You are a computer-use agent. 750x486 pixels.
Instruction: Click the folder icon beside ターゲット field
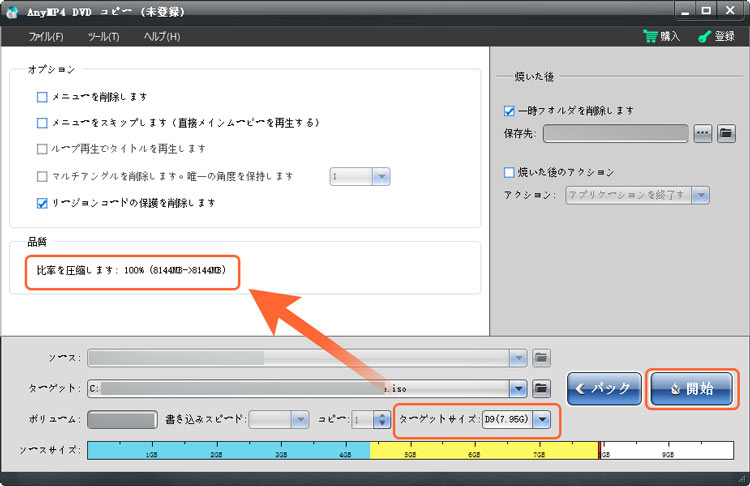(541, 388)
